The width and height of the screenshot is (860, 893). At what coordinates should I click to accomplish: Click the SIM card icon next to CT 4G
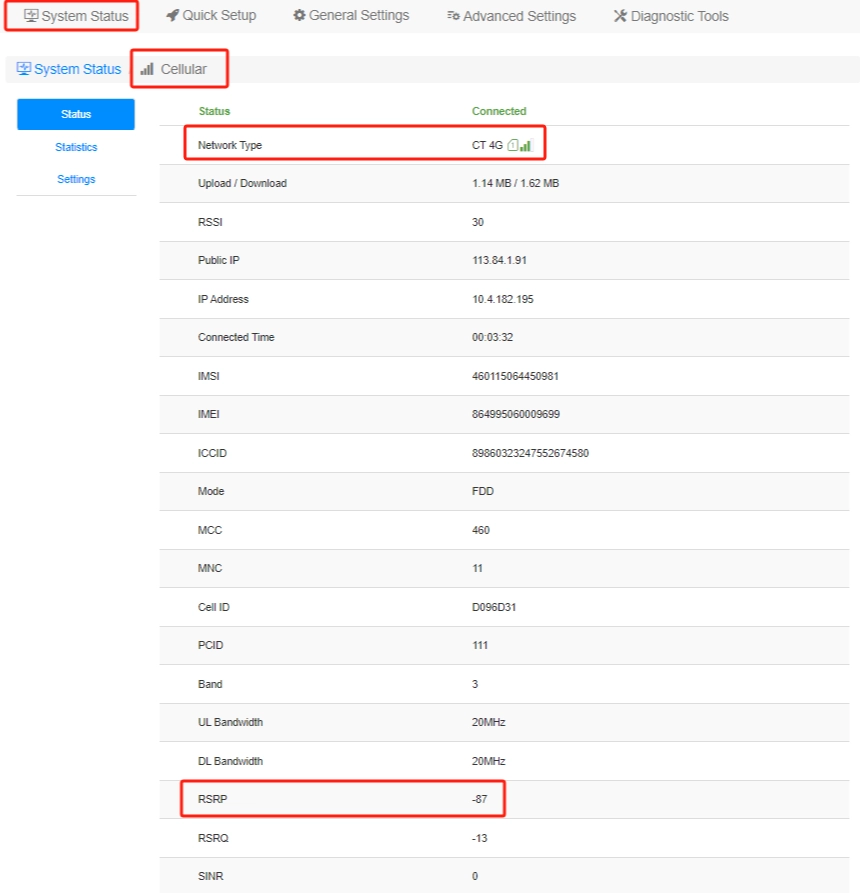[x=512, y=146]
